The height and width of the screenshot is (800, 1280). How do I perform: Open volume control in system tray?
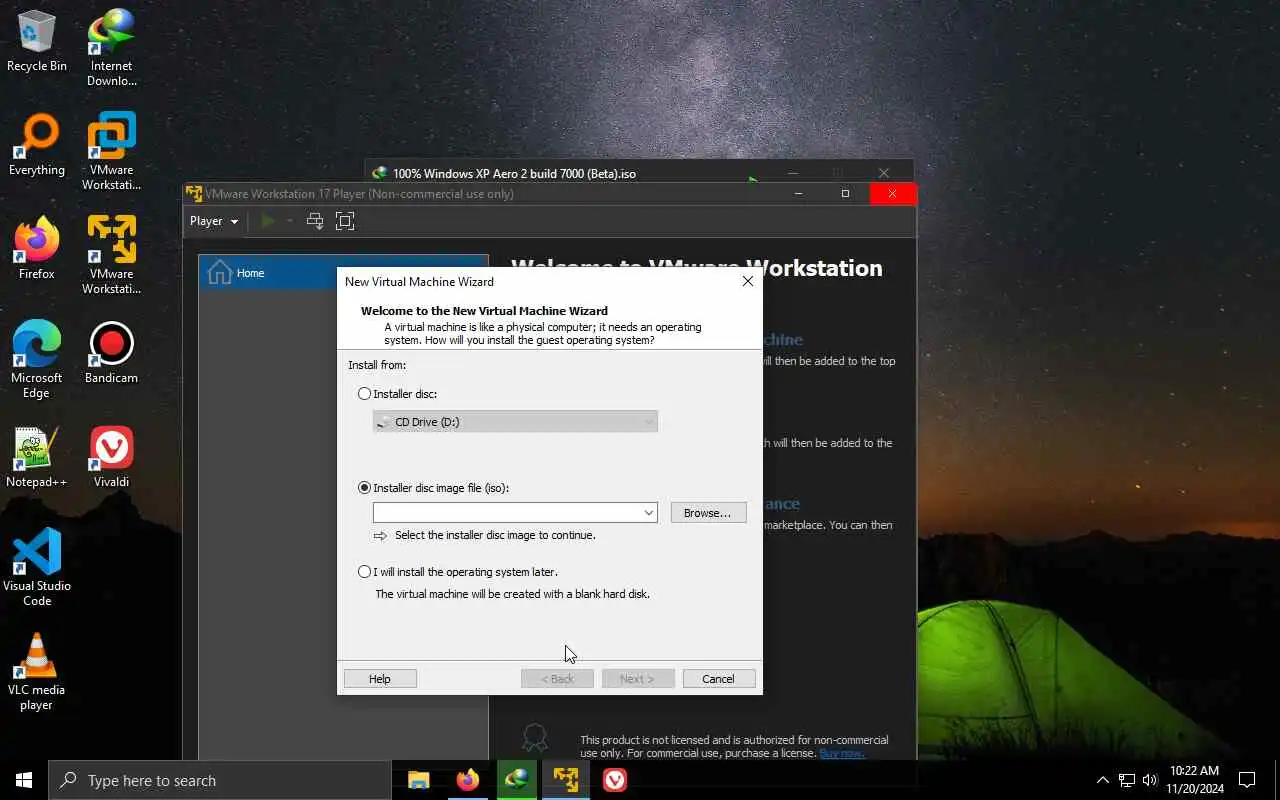click(1150, 780)
